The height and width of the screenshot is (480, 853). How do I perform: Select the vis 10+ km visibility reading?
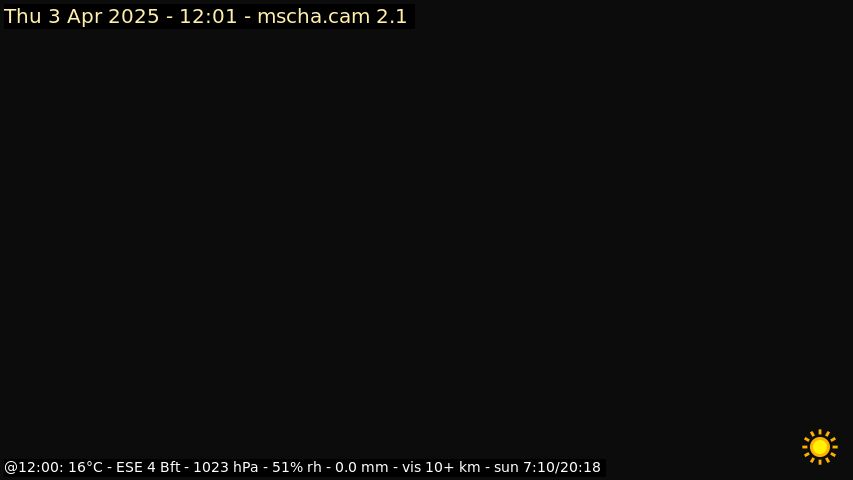point(441,467)
